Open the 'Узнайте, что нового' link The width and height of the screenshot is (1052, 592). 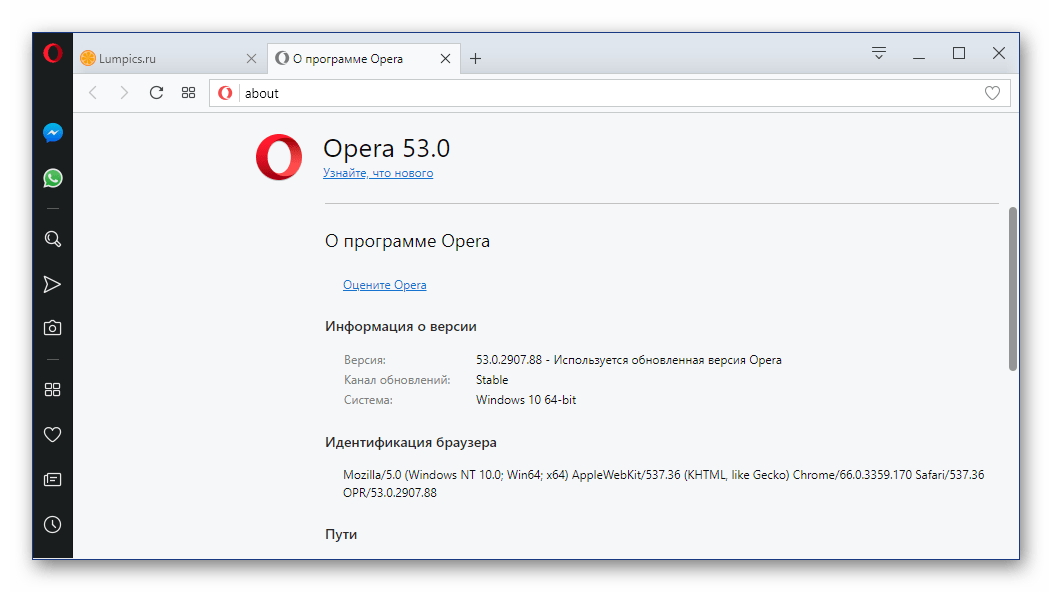(x=378, y=173)
